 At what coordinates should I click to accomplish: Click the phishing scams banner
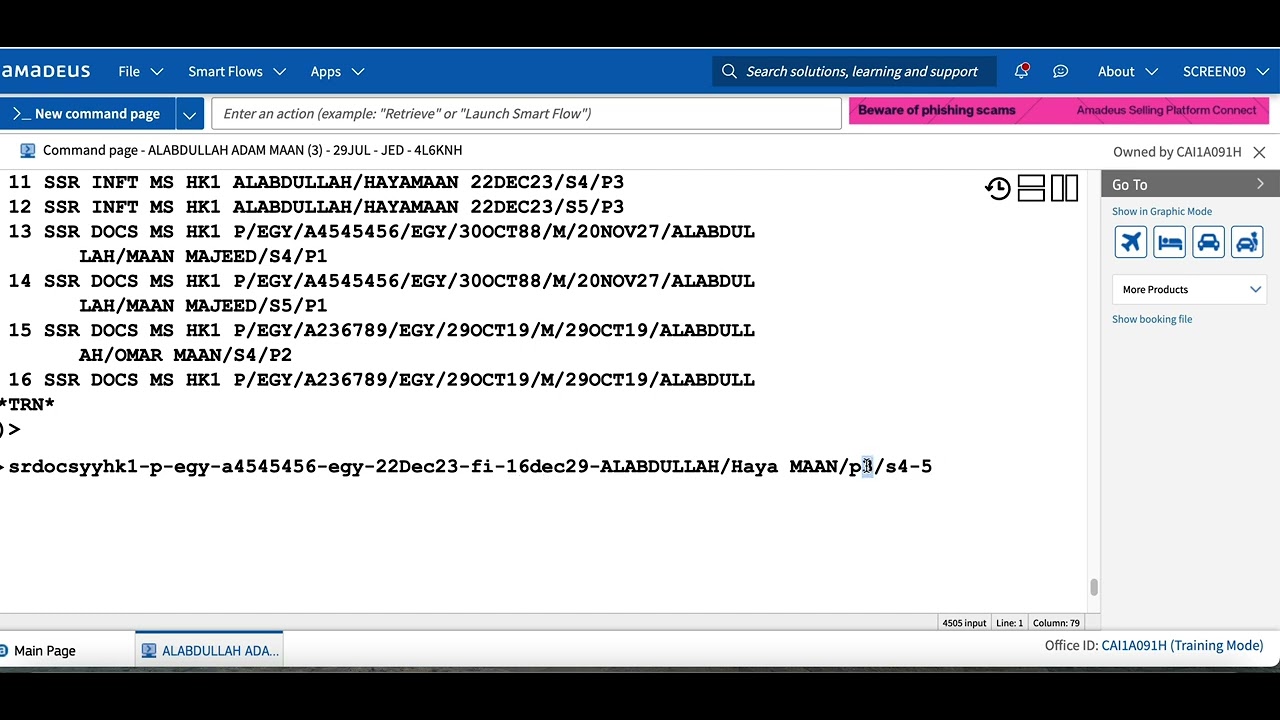(x=1059, y=110)
